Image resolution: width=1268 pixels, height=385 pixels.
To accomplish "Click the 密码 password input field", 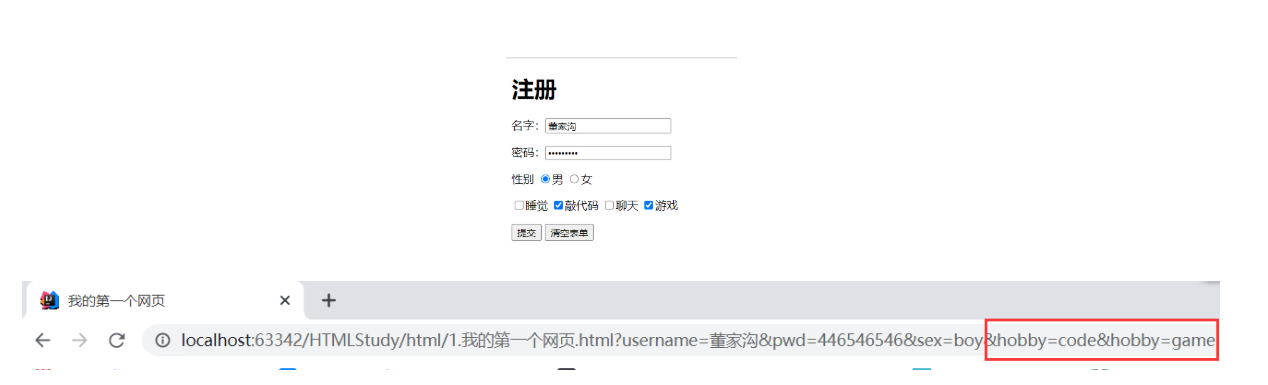I will click(x=607, y=153).
